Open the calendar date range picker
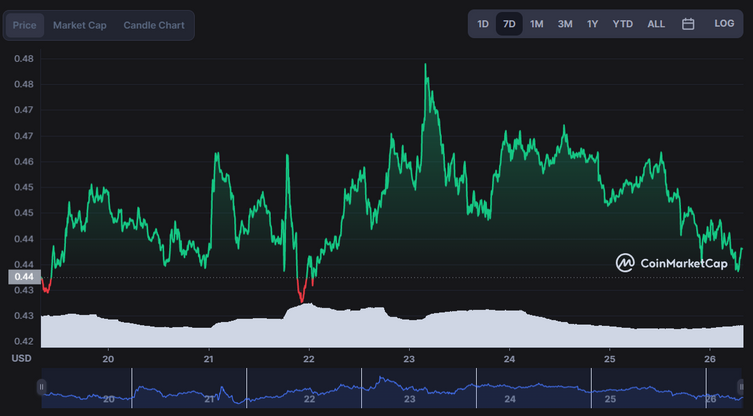 [x=688, y=24]
